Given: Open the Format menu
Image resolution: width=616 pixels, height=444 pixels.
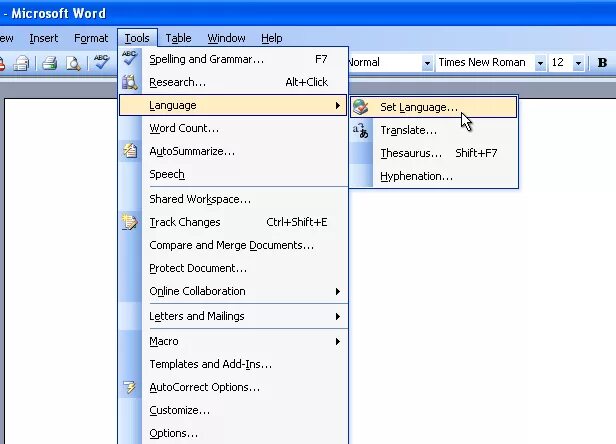Looking at the screenshot, I should pos(91,38).
